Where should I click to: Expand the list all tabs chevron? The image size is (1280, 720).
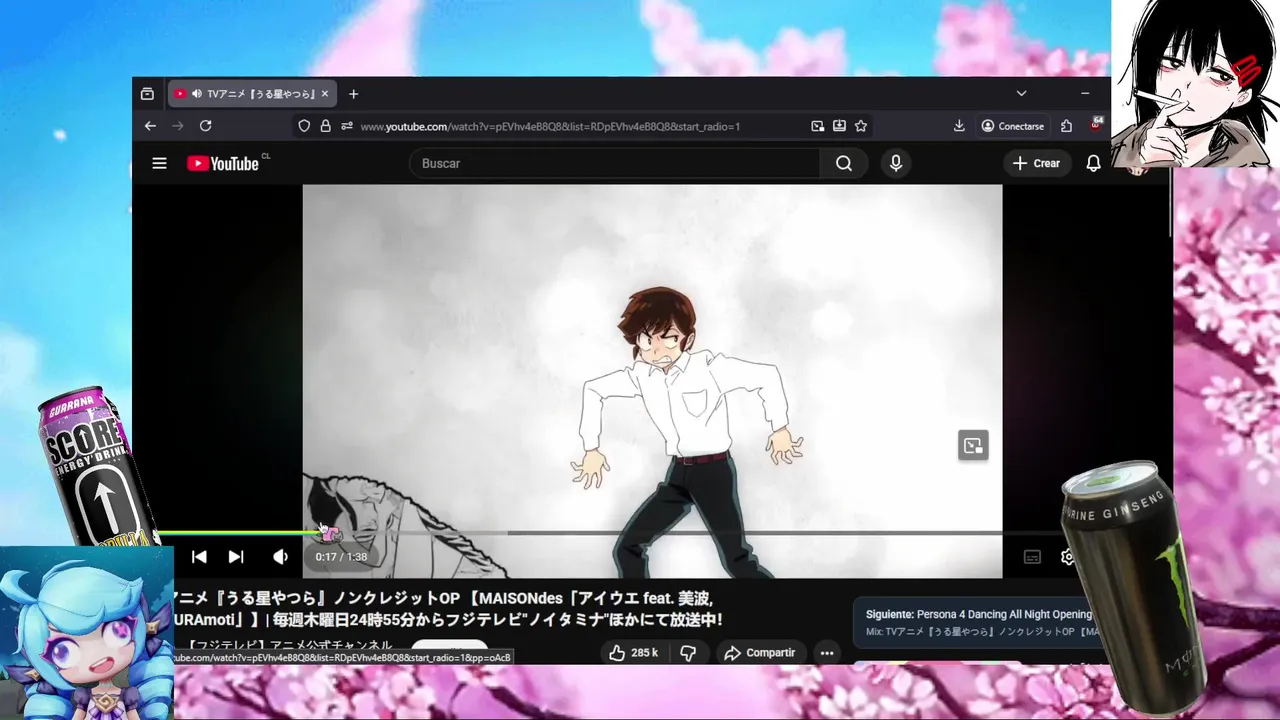point(1021,93)
